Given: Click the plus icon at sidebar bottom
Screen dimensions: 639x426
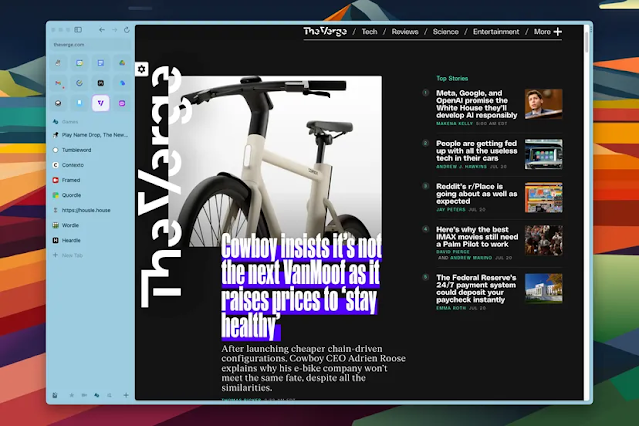Looking at the screenshot, I should pos(126,395).
